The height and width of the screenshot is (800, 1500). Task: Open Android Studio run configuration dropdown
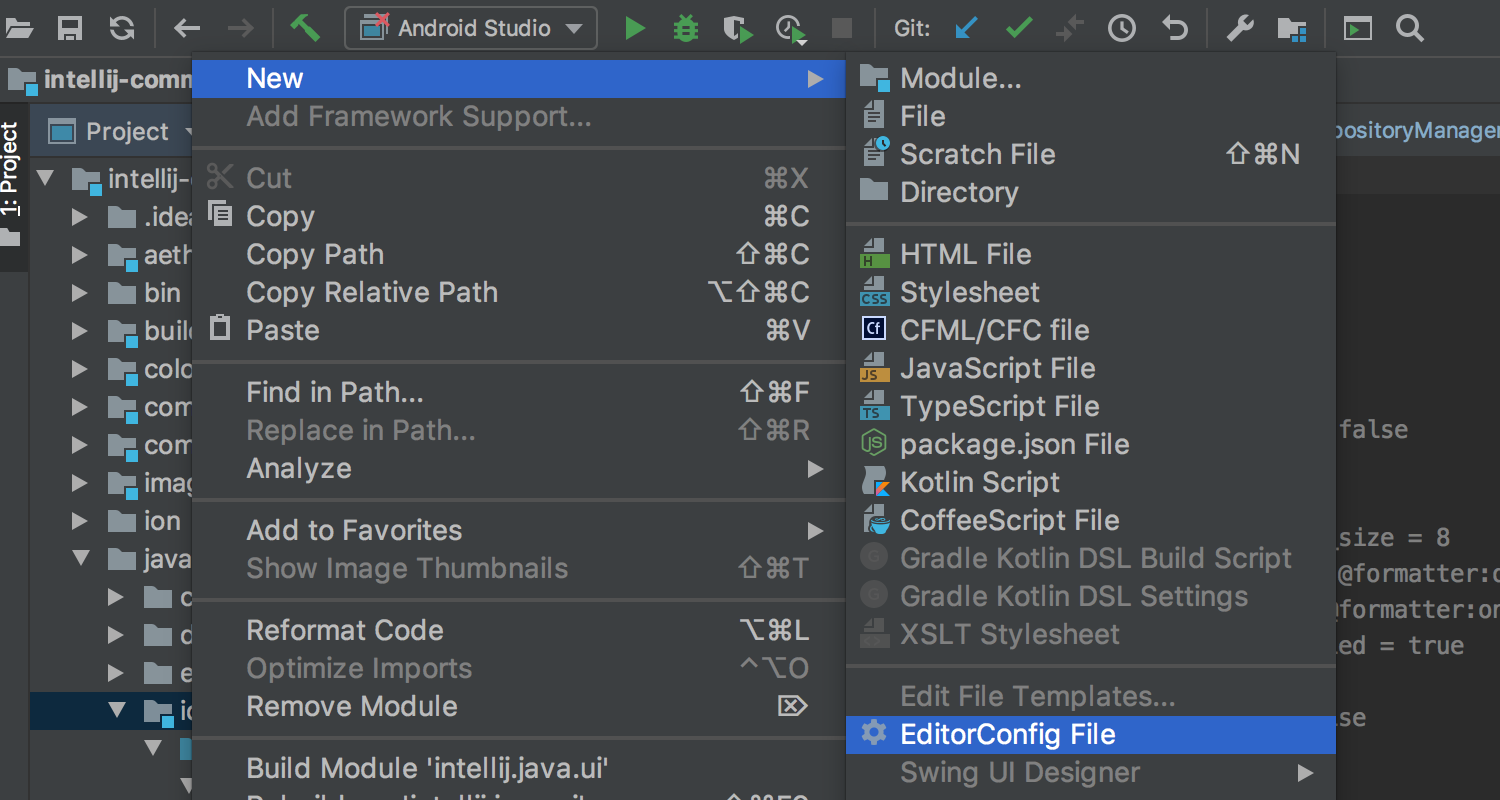pos(471,28)
